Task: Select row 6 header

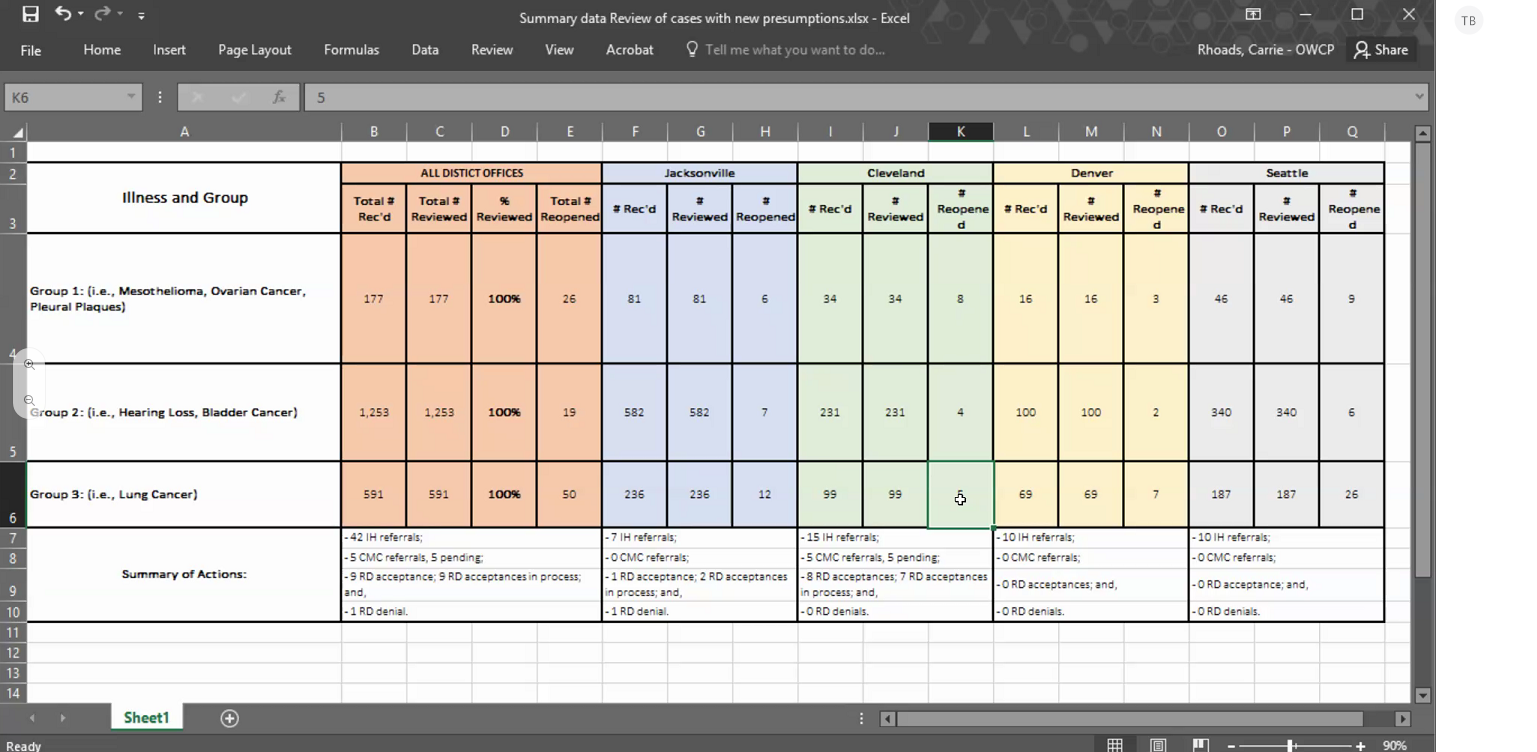Action: (13, 495)
